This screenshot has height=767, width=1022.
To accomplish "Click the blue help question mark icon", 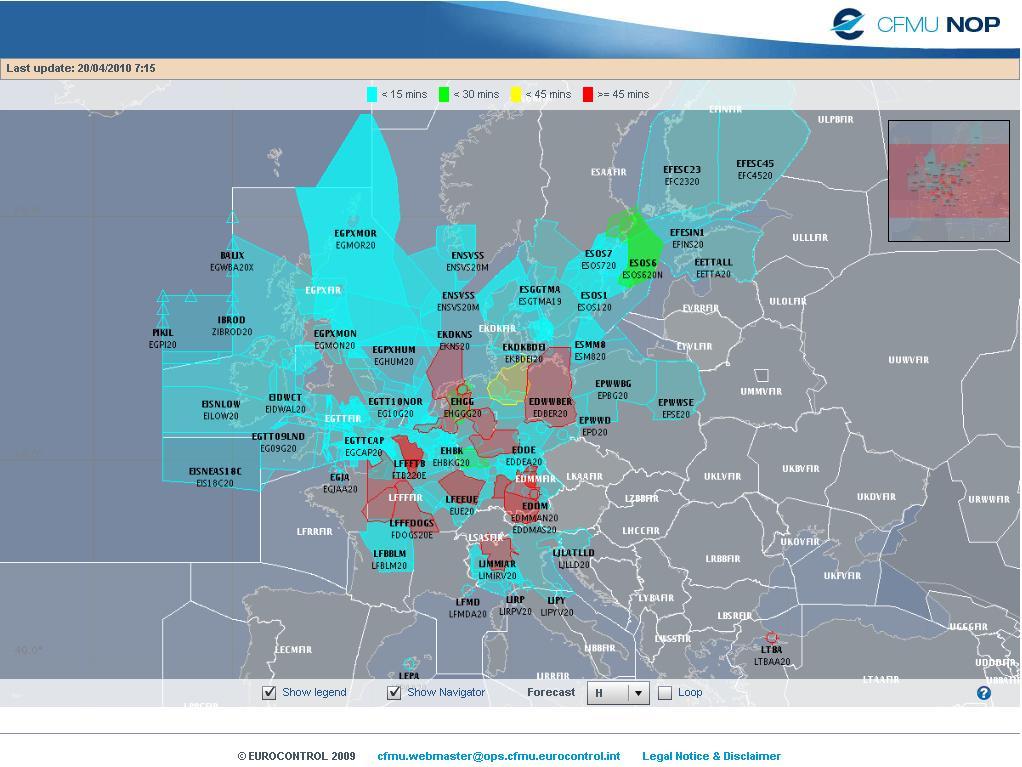I will tap(984, 693).
